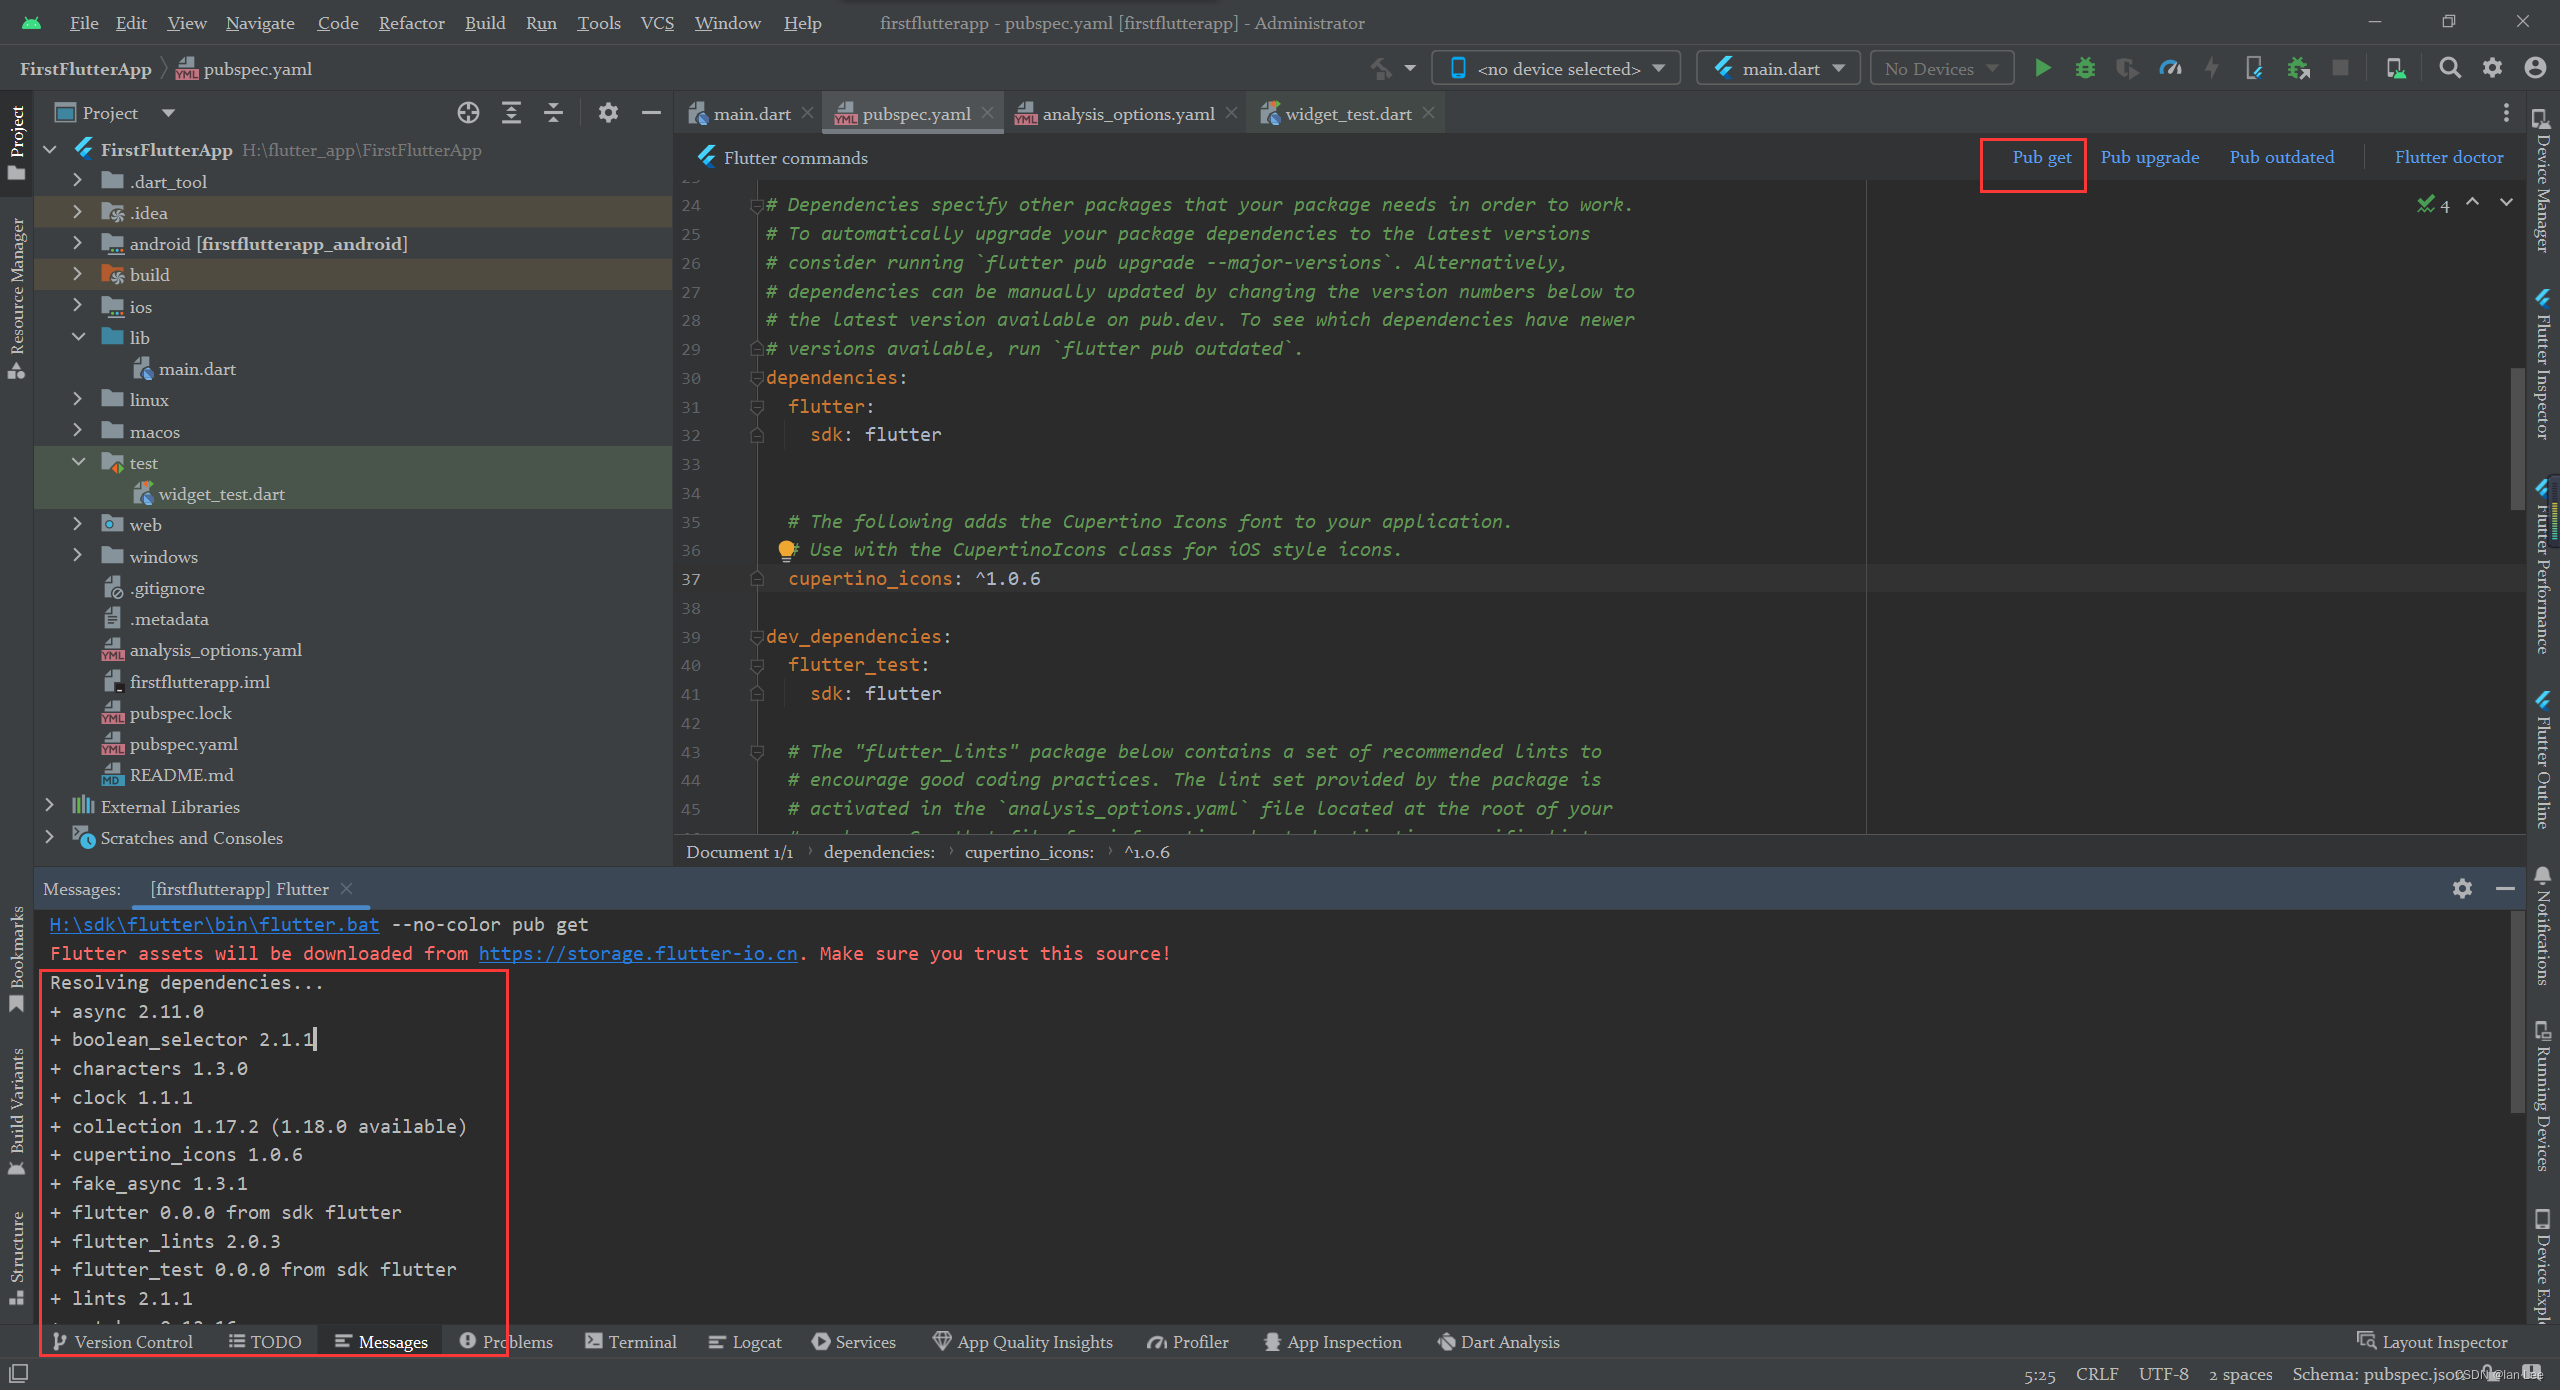Expand the android folder in Project tree
Screen dimensions: 2560x1390
pyautogui.click(x=78, y=243)
